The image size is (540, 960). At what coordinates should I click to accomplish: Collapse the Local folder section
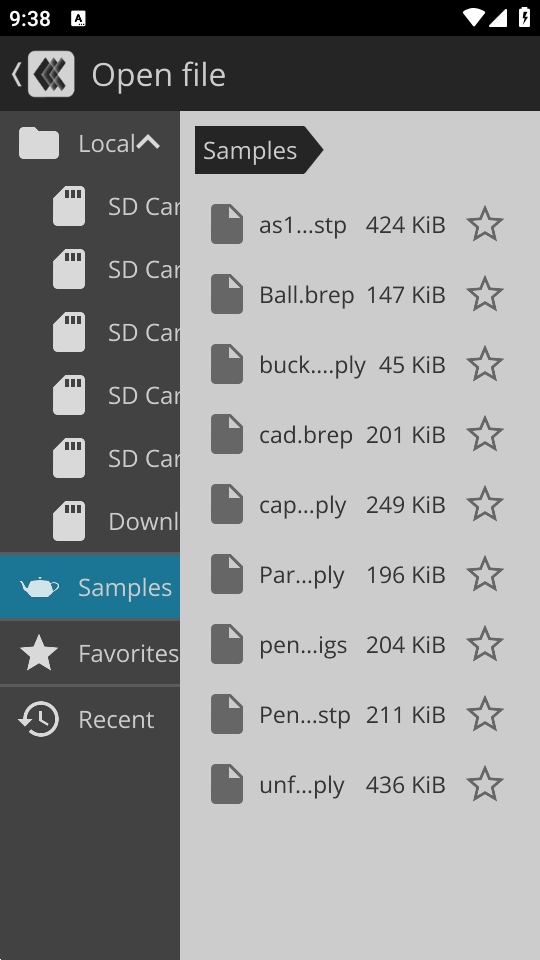click(148, 143)
